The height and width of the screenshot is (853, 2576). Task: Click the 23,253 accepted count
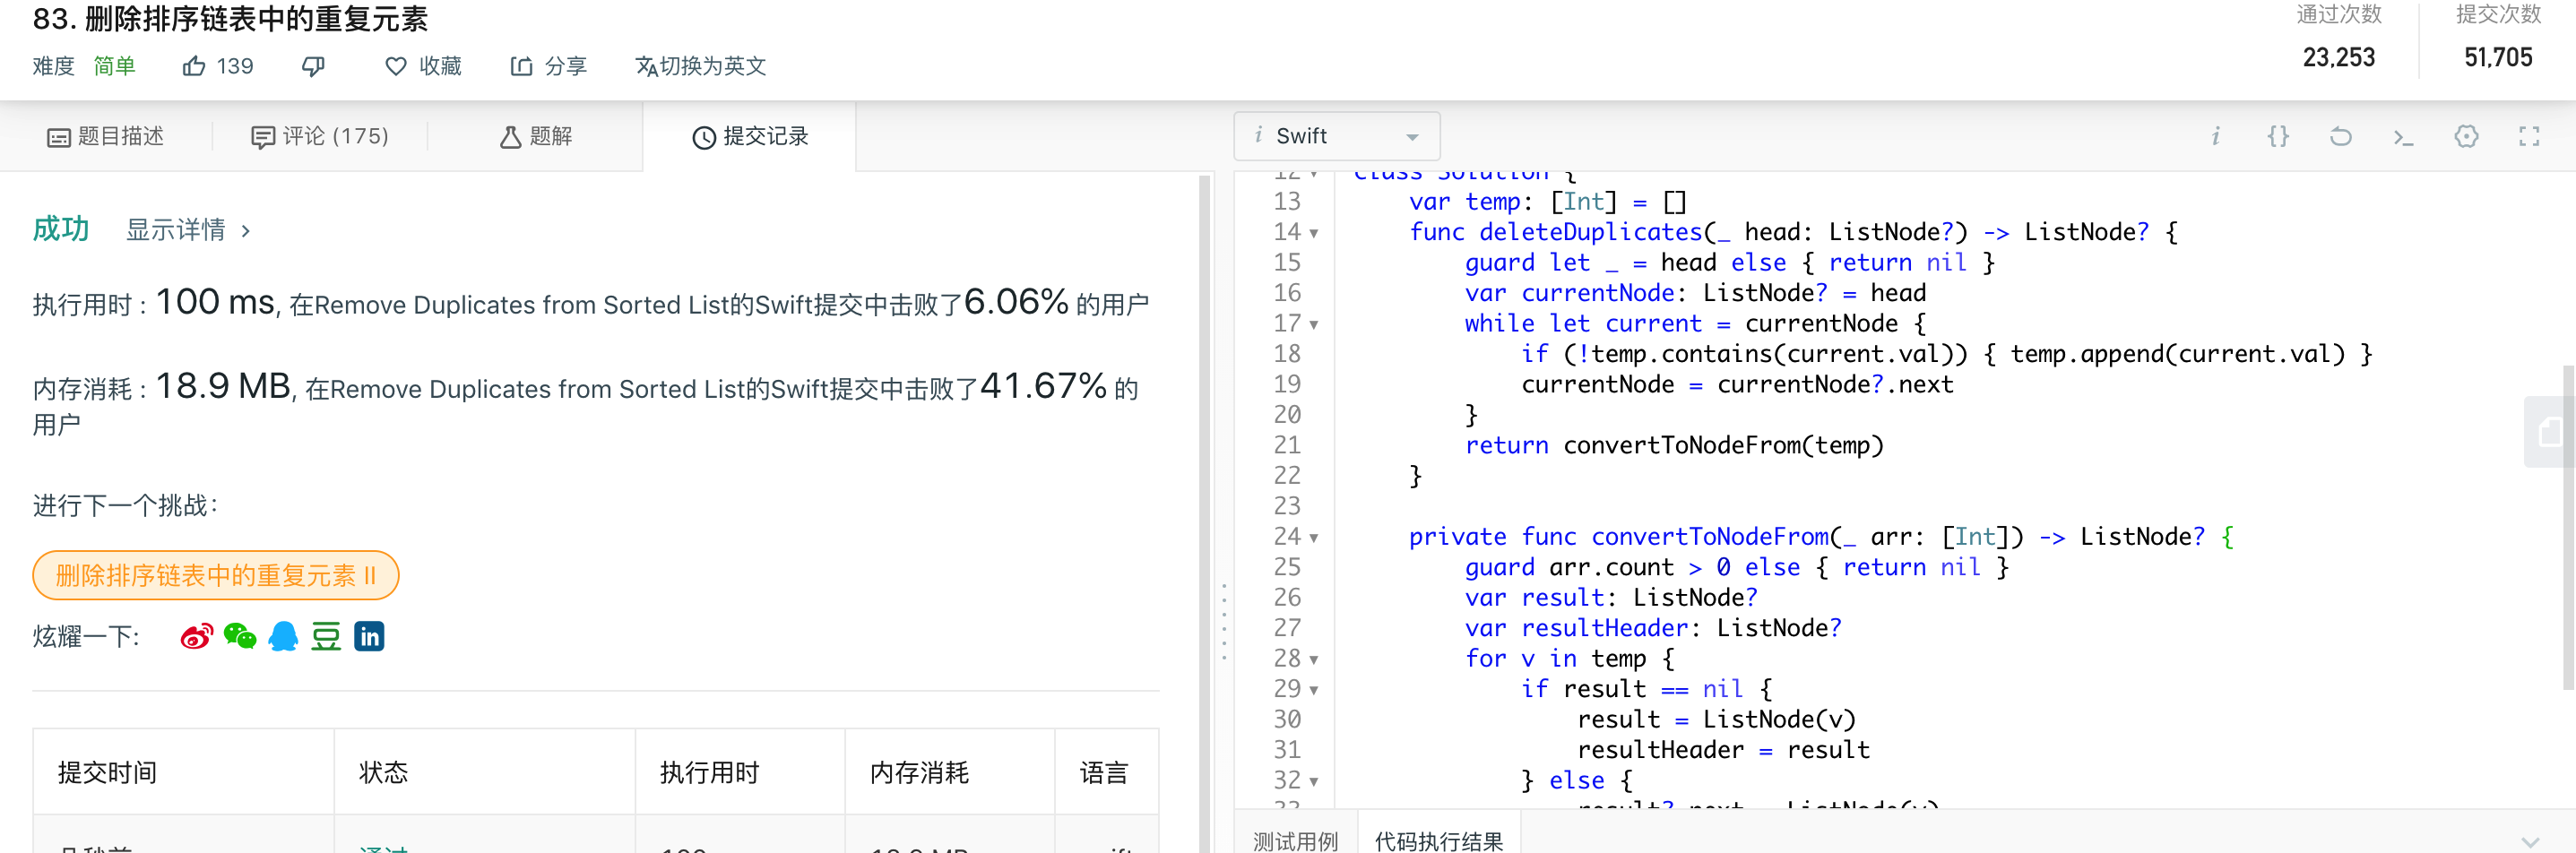click(x=2338, y=57)
